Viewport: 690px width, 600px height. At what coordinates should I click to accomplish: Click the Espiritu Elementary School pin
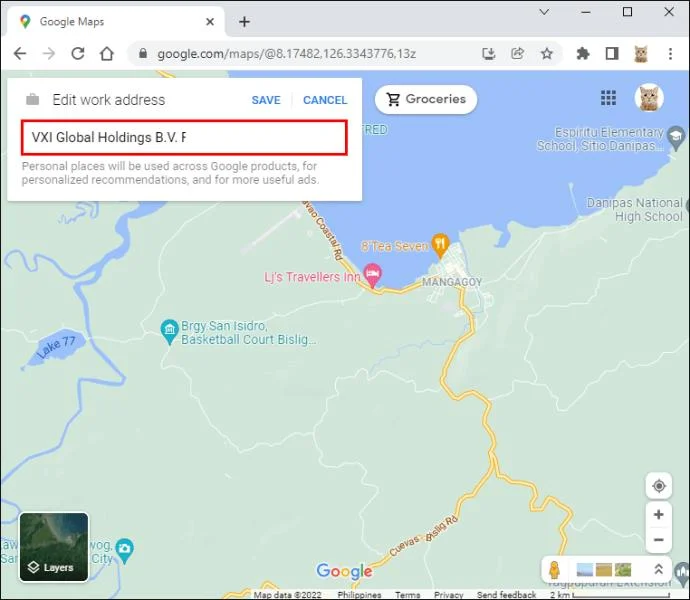click(675, 138)
